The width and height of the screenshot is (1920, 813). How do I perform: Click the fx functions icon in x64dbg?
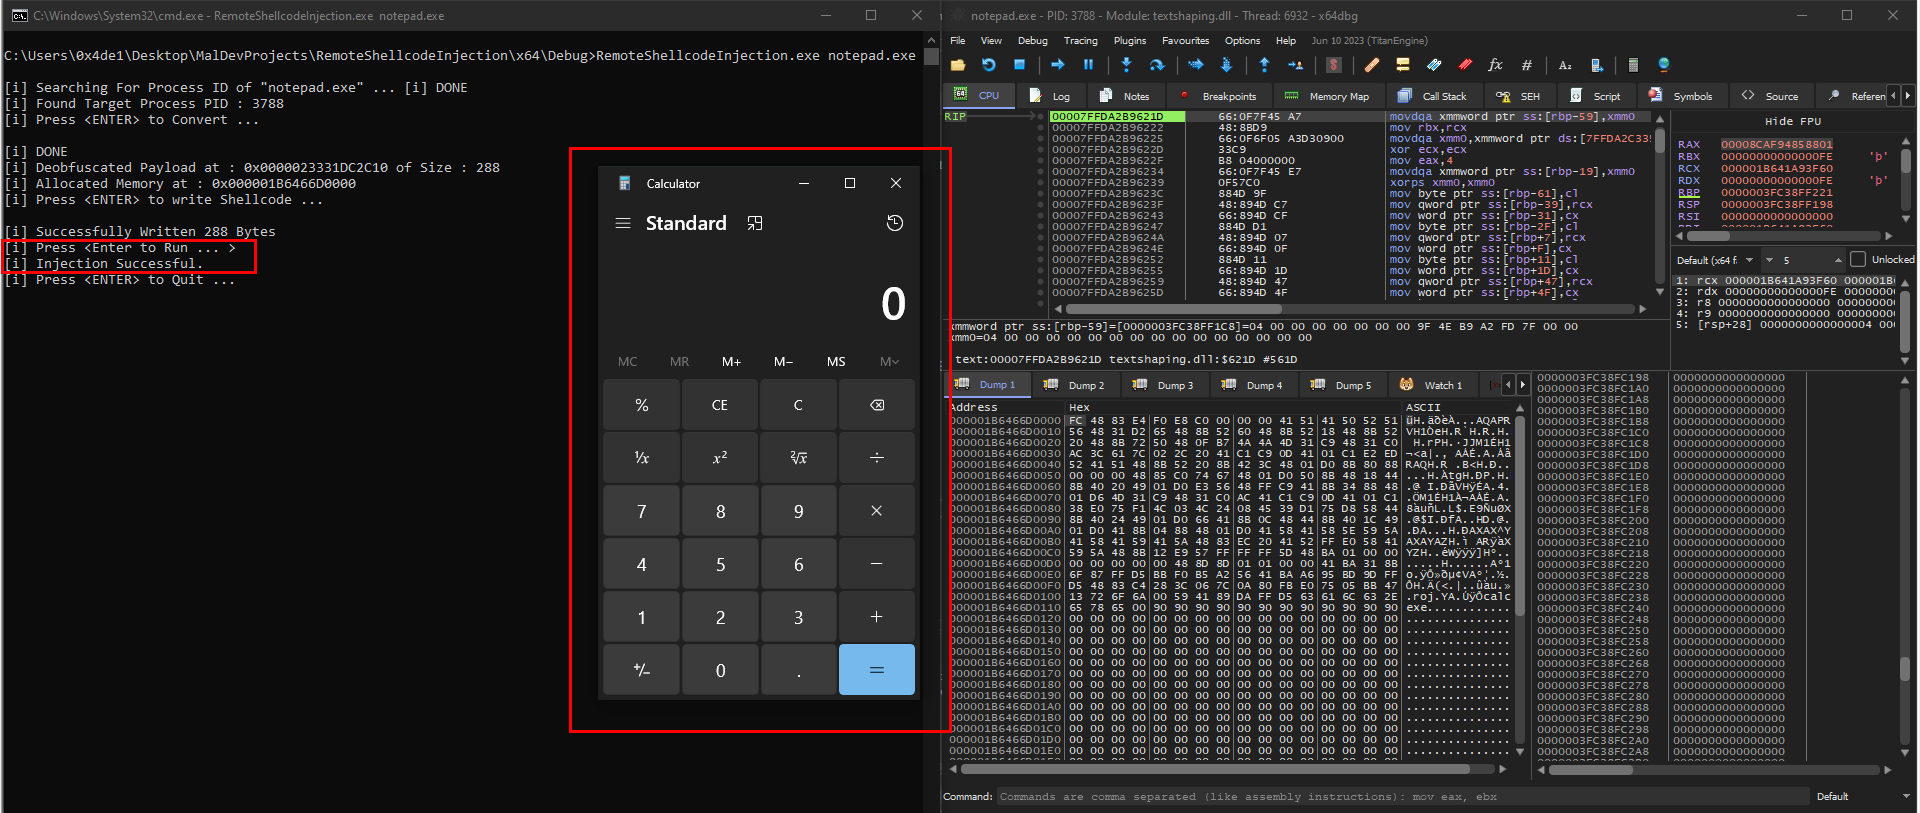pos(1496,65)
